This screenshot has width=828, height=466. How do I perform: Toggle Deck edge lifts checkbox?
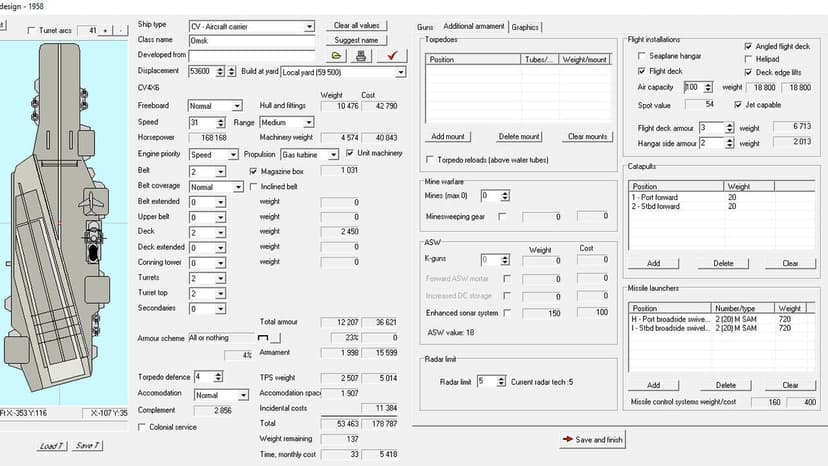(x=748, y=72)
